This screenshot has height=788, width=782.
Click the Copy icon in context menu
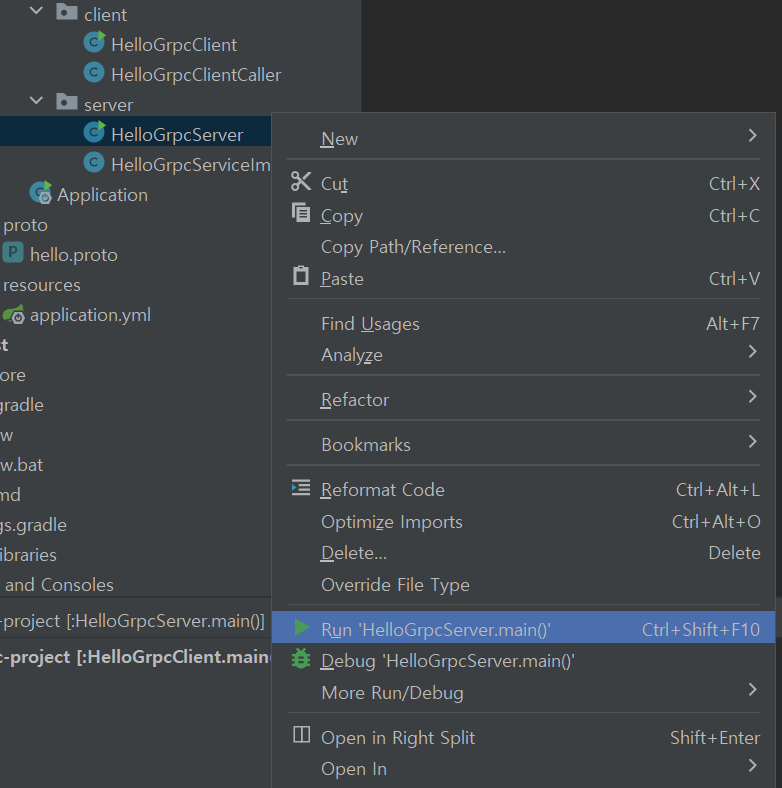(301, 213)
